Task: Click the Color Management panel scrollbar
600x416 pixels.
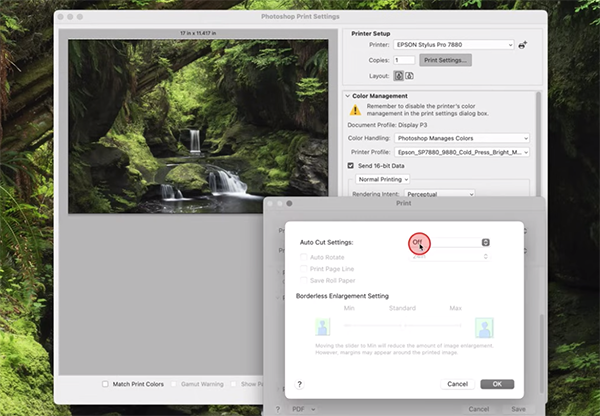Action: pos(538,144)
